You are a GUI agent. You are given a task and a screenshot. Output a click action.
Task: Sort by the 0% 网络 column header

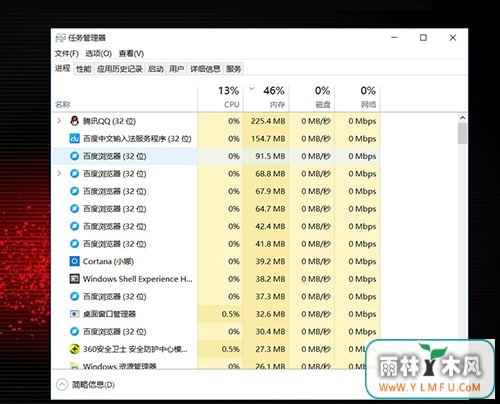357,97
